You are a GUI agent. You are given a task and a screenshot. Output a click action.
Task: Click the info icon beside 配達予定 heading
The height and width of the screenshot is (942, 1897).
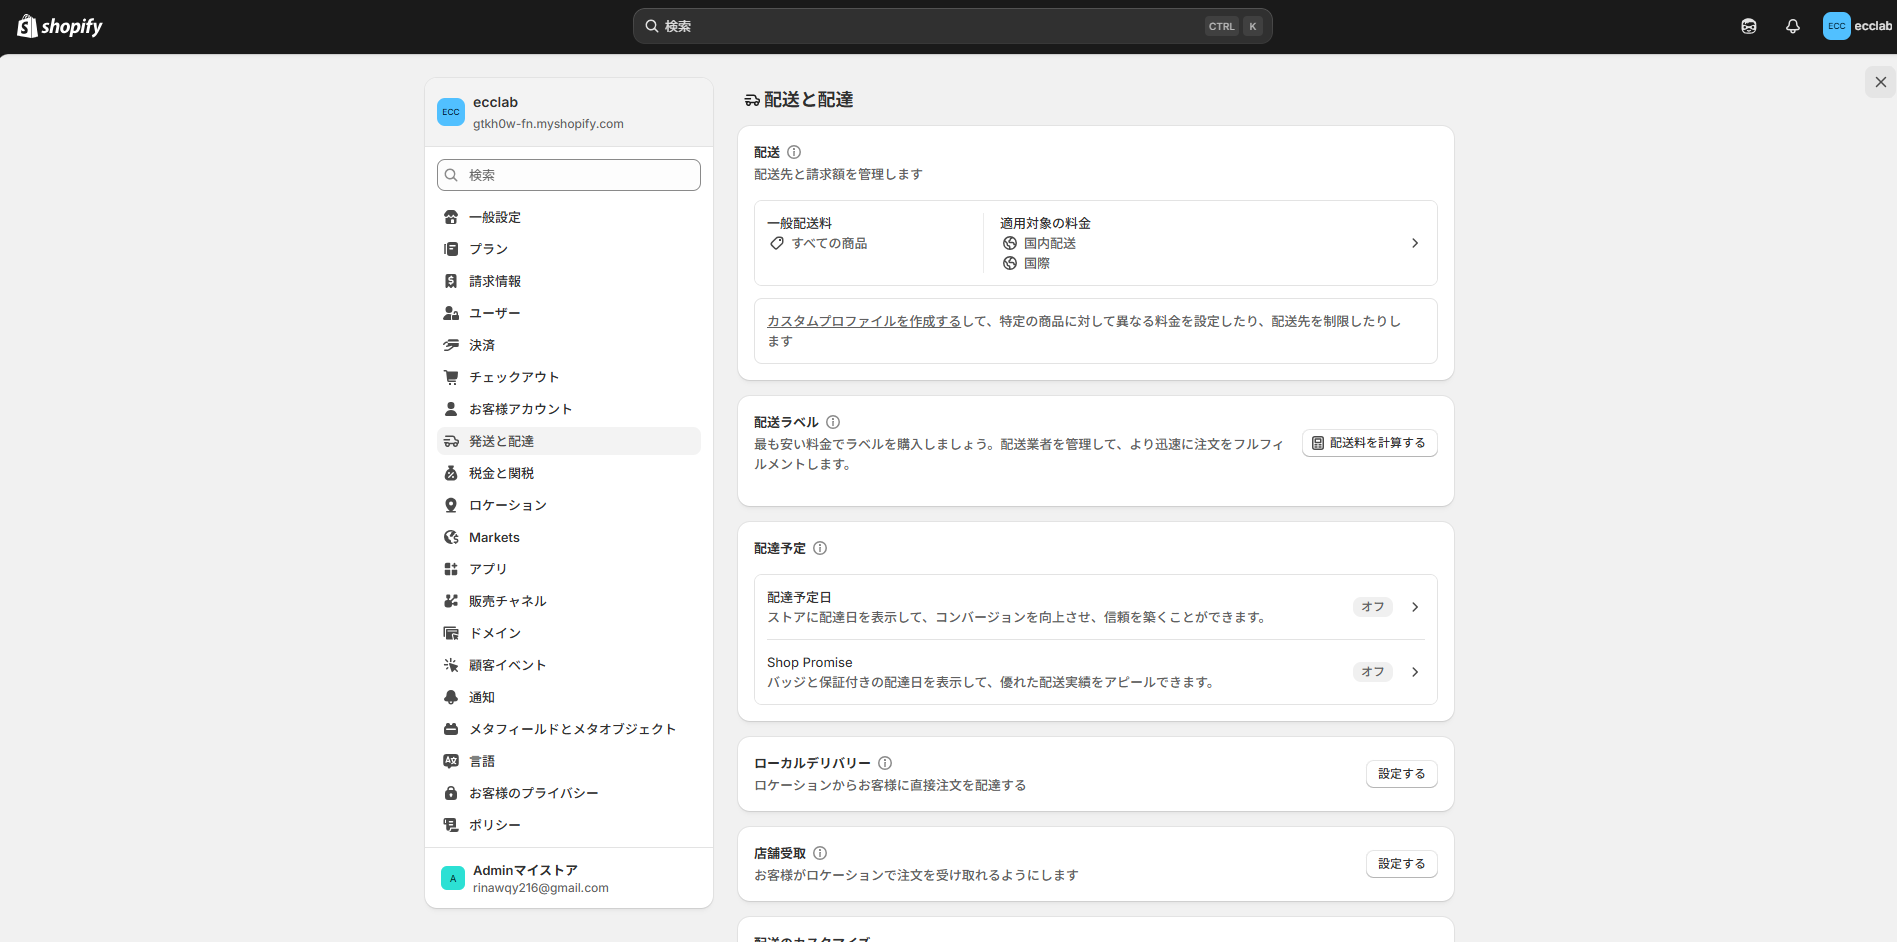tap(820, 548)
